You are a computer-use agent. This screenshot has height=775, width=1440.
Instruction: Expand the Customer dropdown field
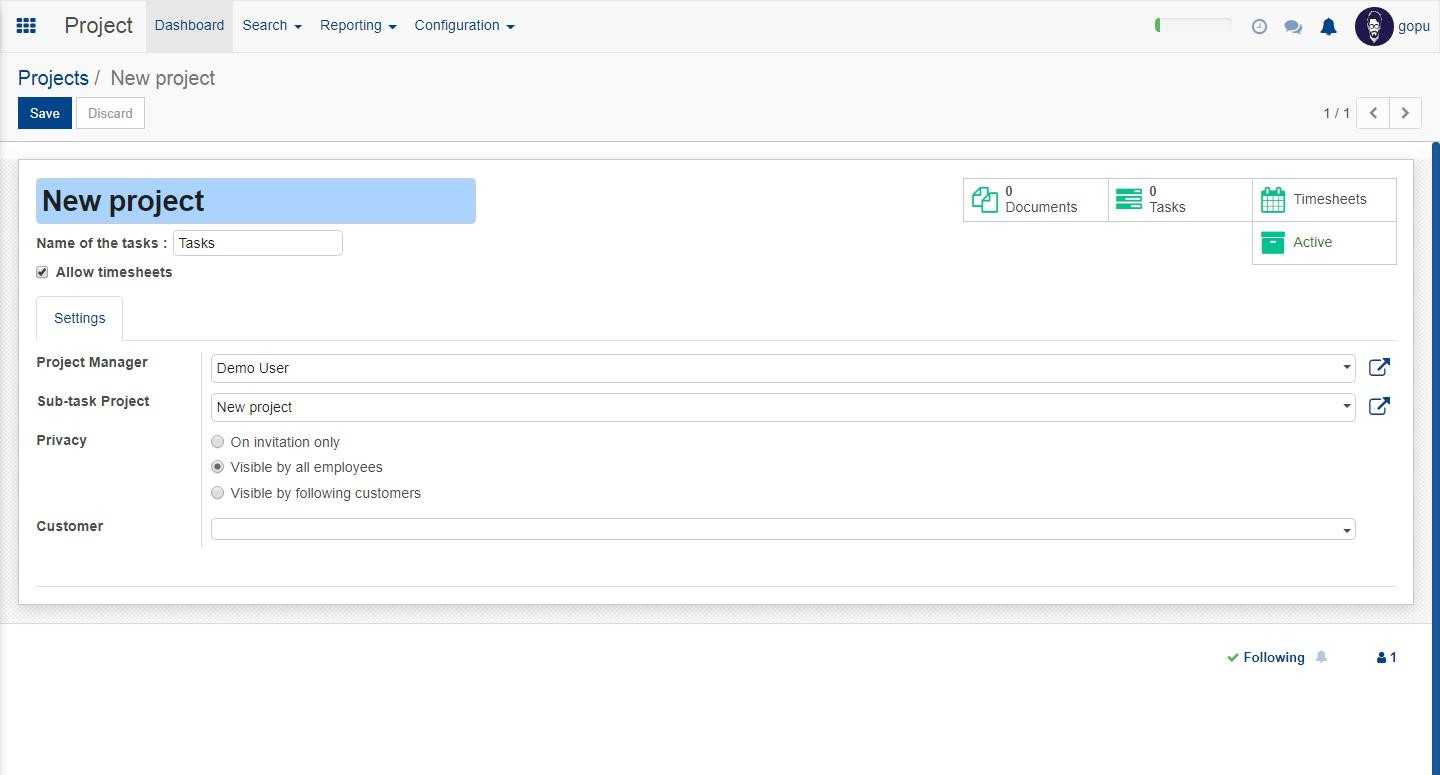1346,530
